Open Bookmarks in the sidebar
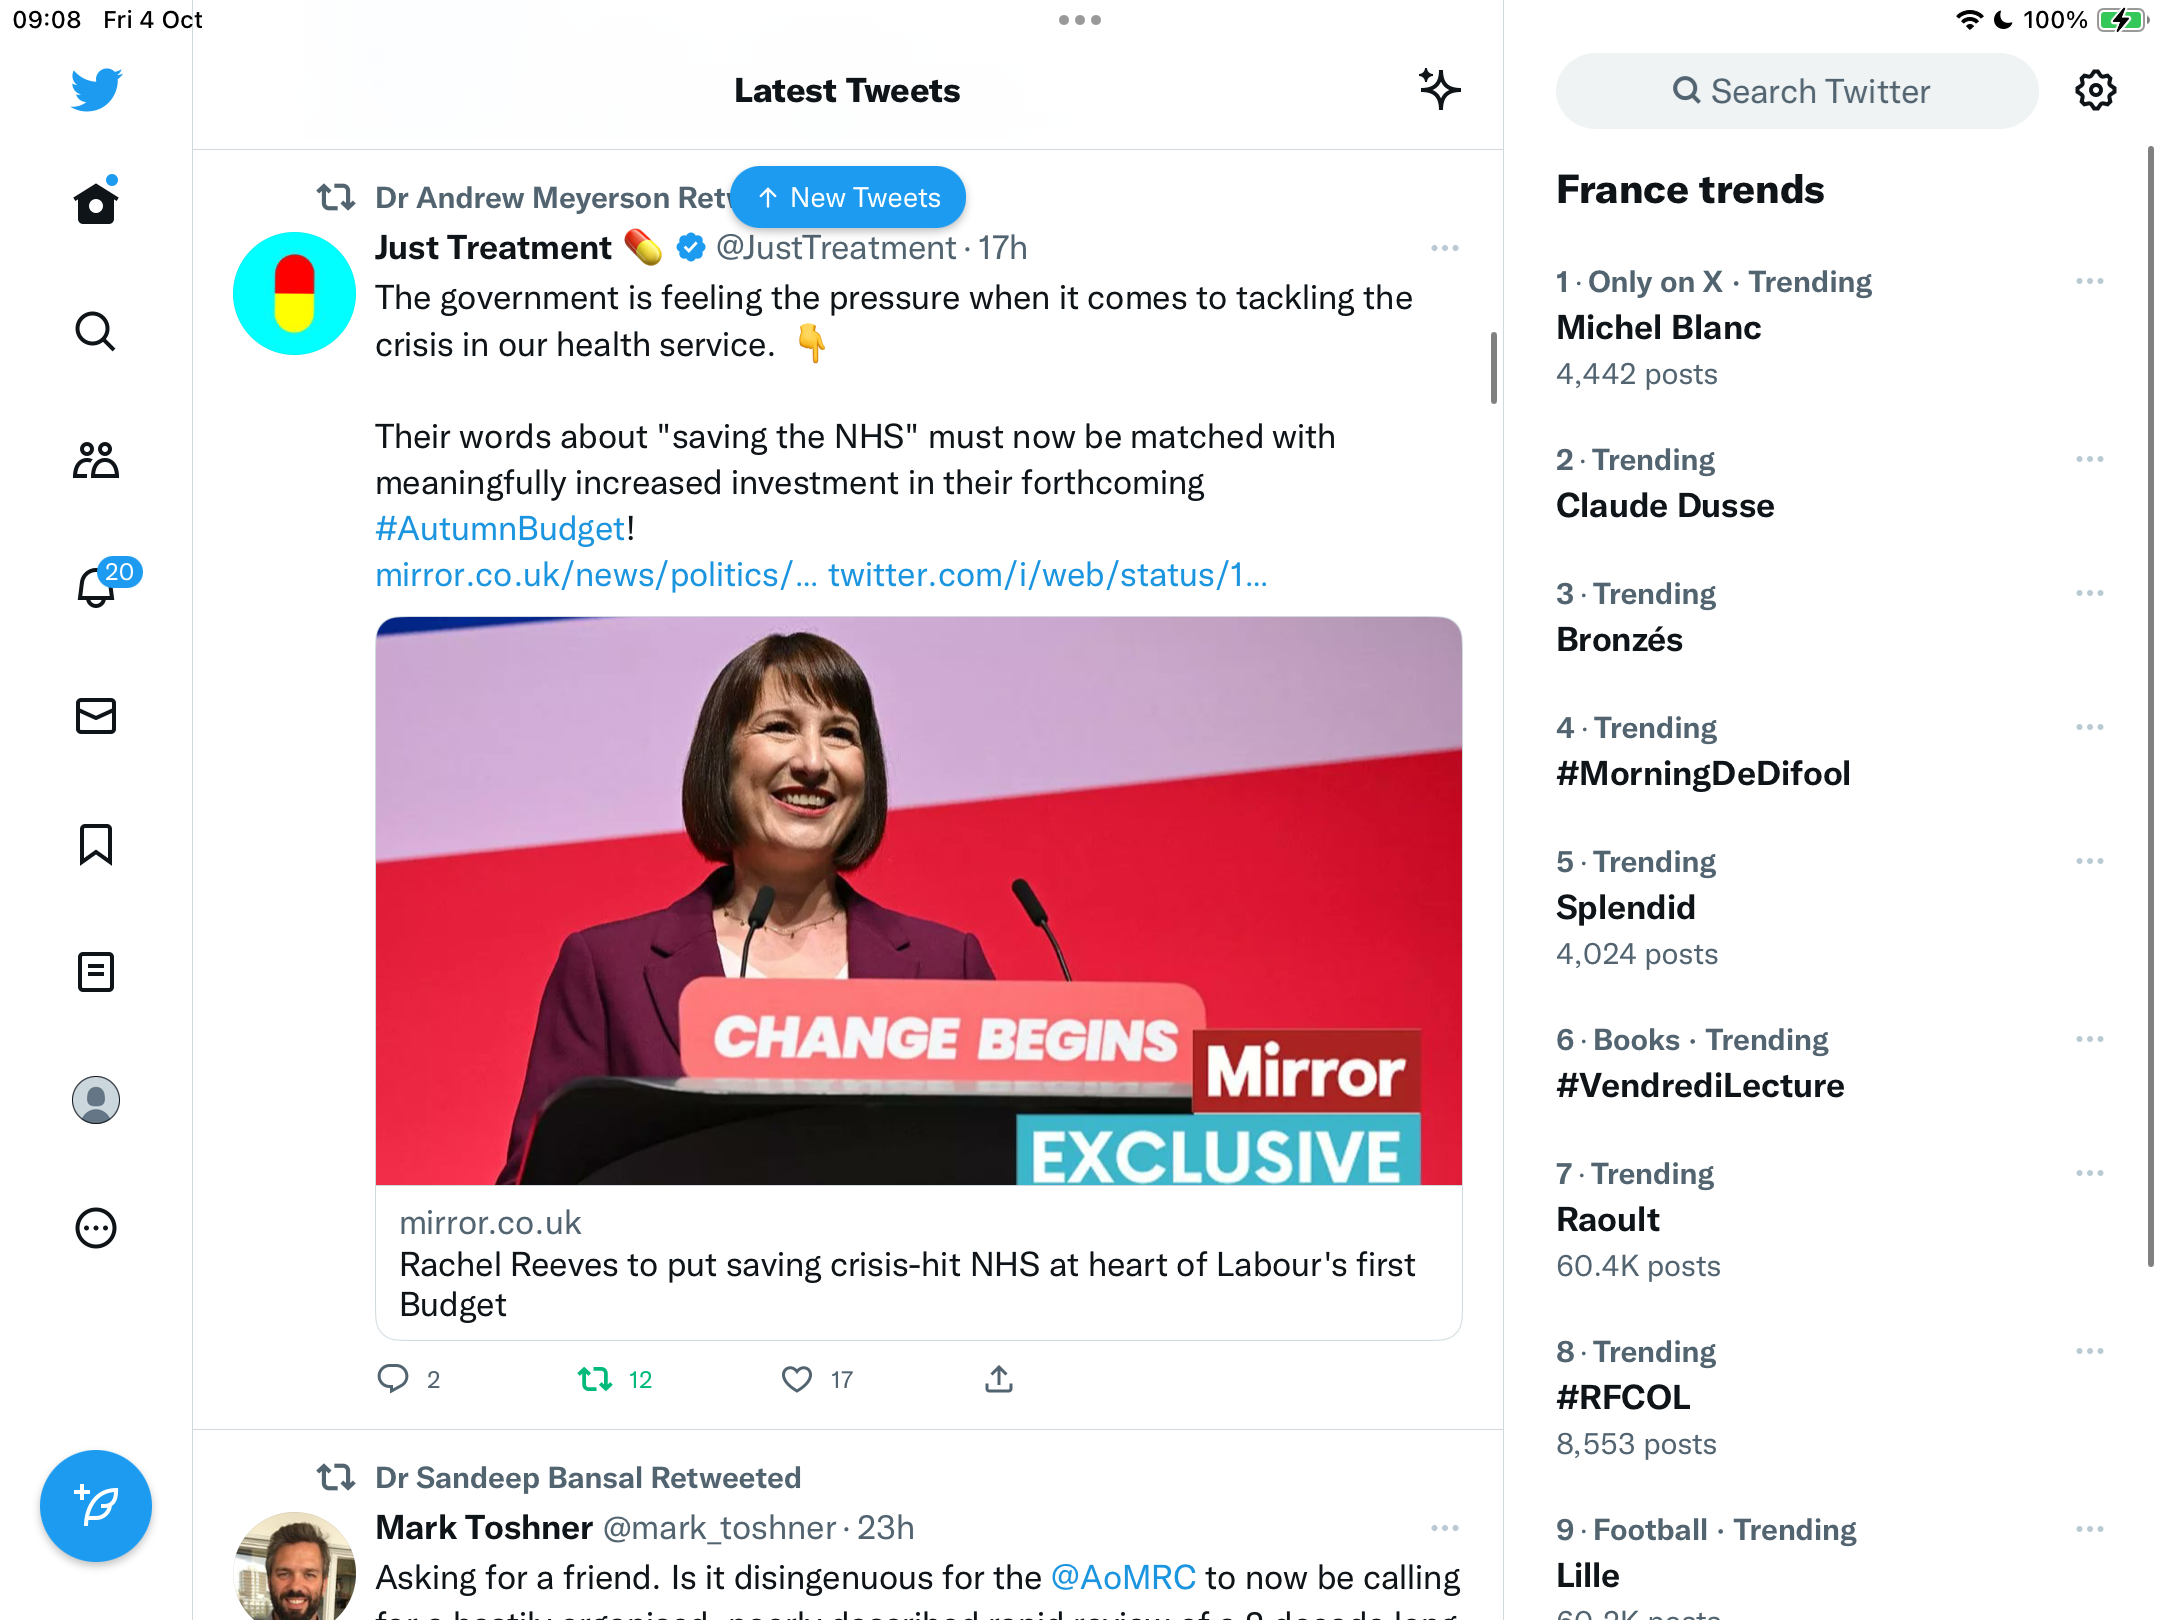The image size is (2160, 1620). pos(96,844)
